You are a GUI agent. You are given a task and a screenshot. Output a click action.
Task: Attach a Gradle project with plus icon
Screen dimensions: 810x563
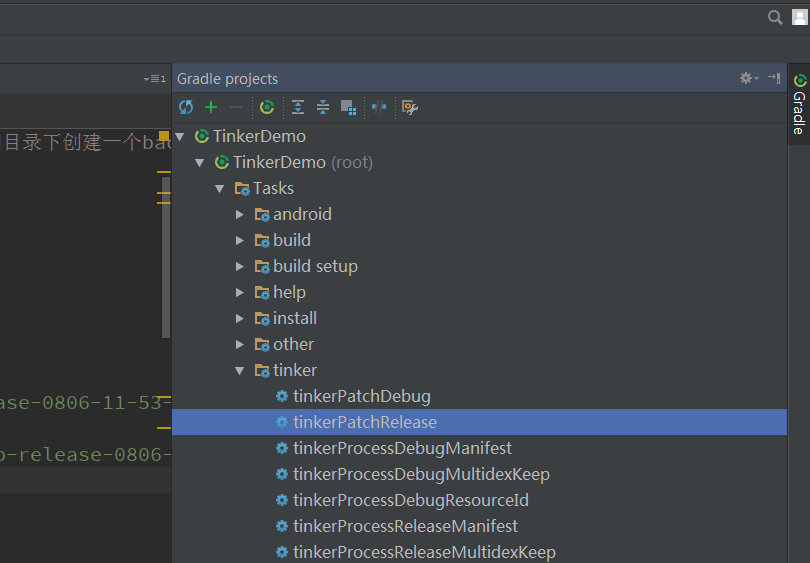pos(211,107)
